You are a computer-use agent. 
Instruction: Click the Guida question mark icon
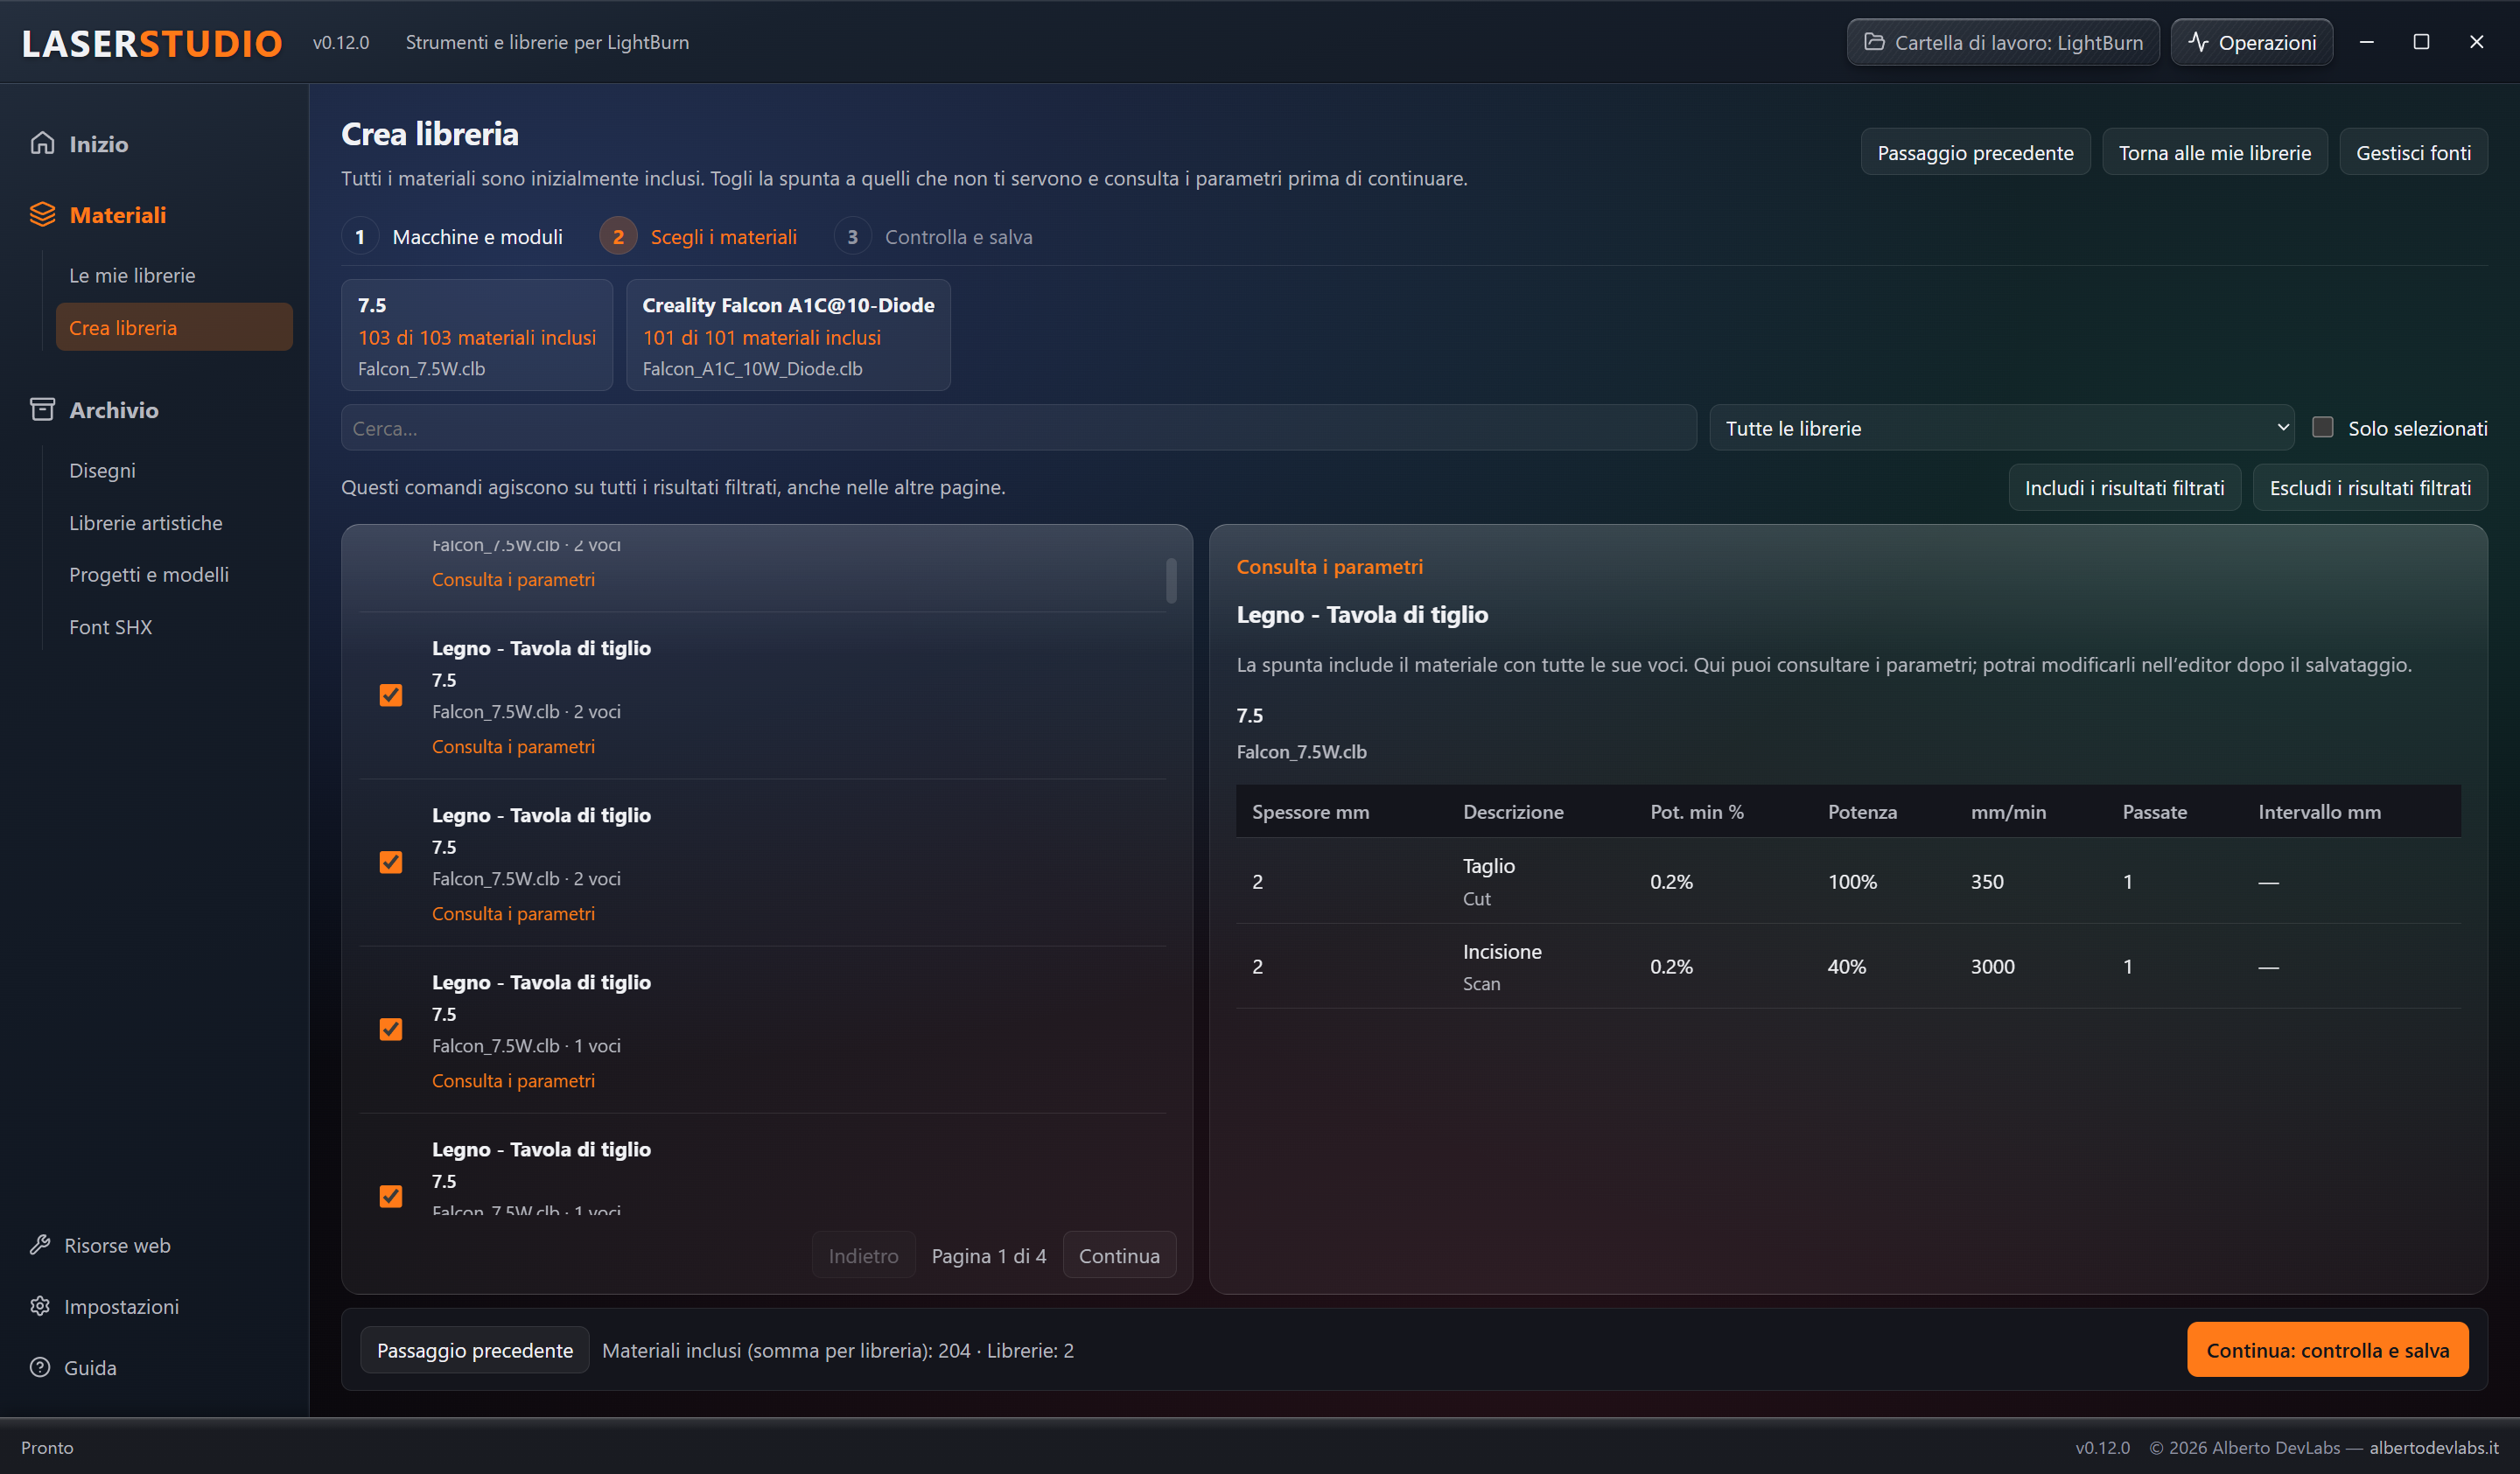coord(40,1366)
